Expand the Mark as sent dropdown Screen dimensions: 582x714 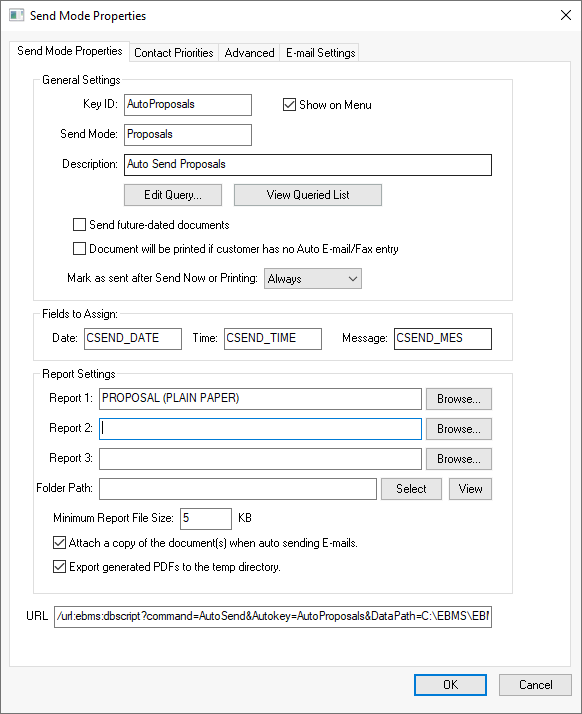313,279
